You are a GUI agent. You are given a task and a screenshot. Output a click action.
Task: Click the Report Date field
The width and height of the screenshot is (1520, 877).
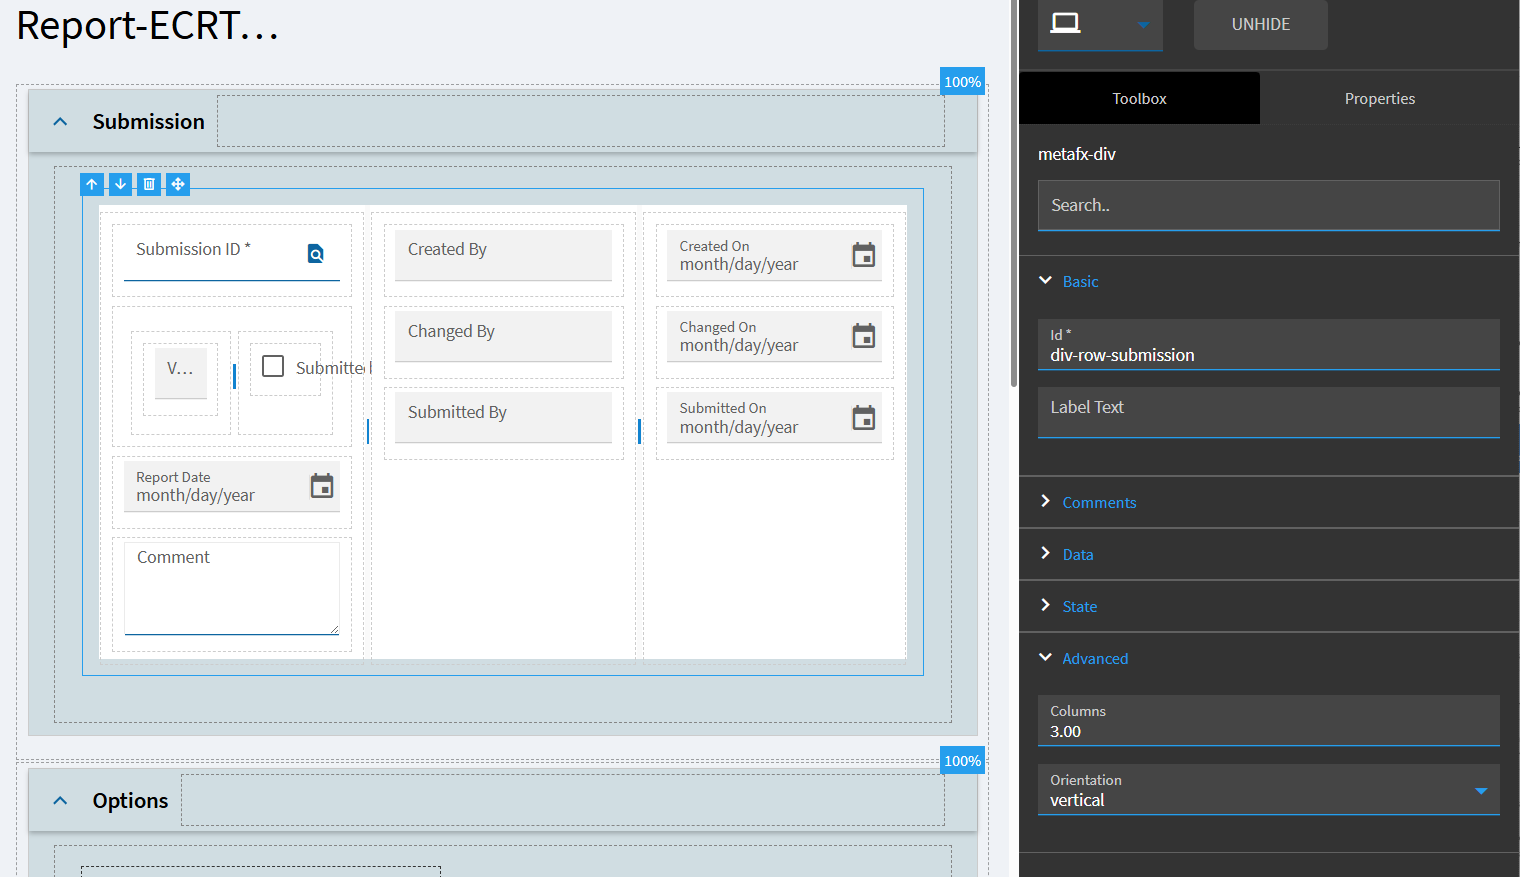(x=232, y=486)
